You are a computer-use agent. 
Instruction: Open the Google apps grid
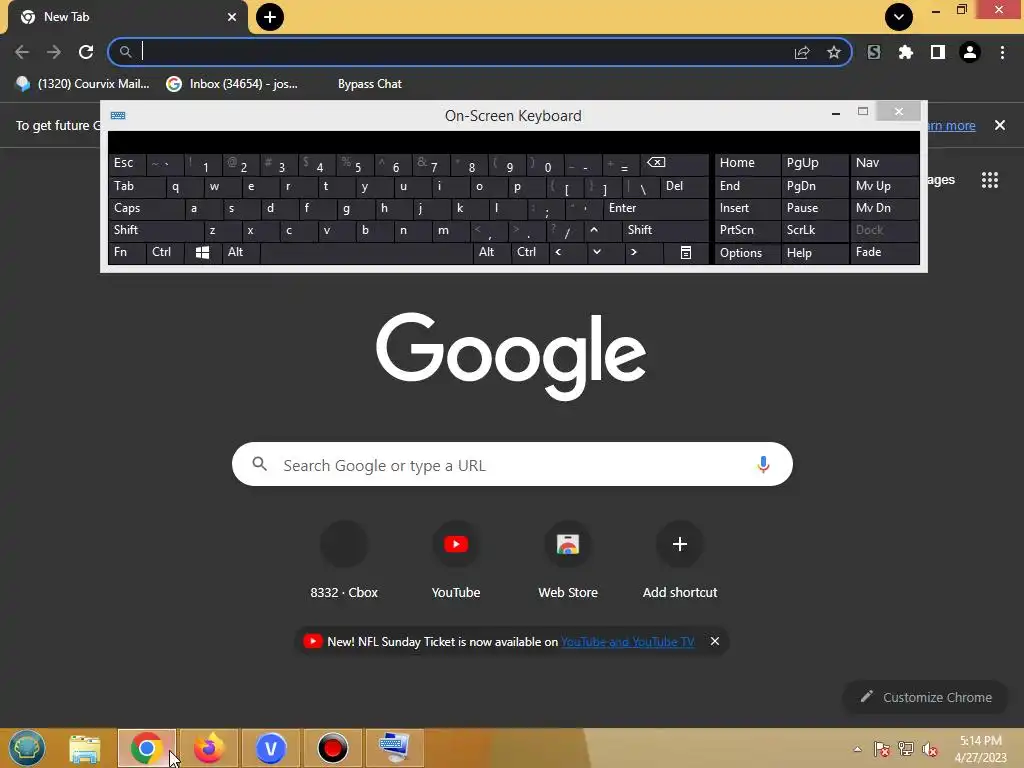989,180
